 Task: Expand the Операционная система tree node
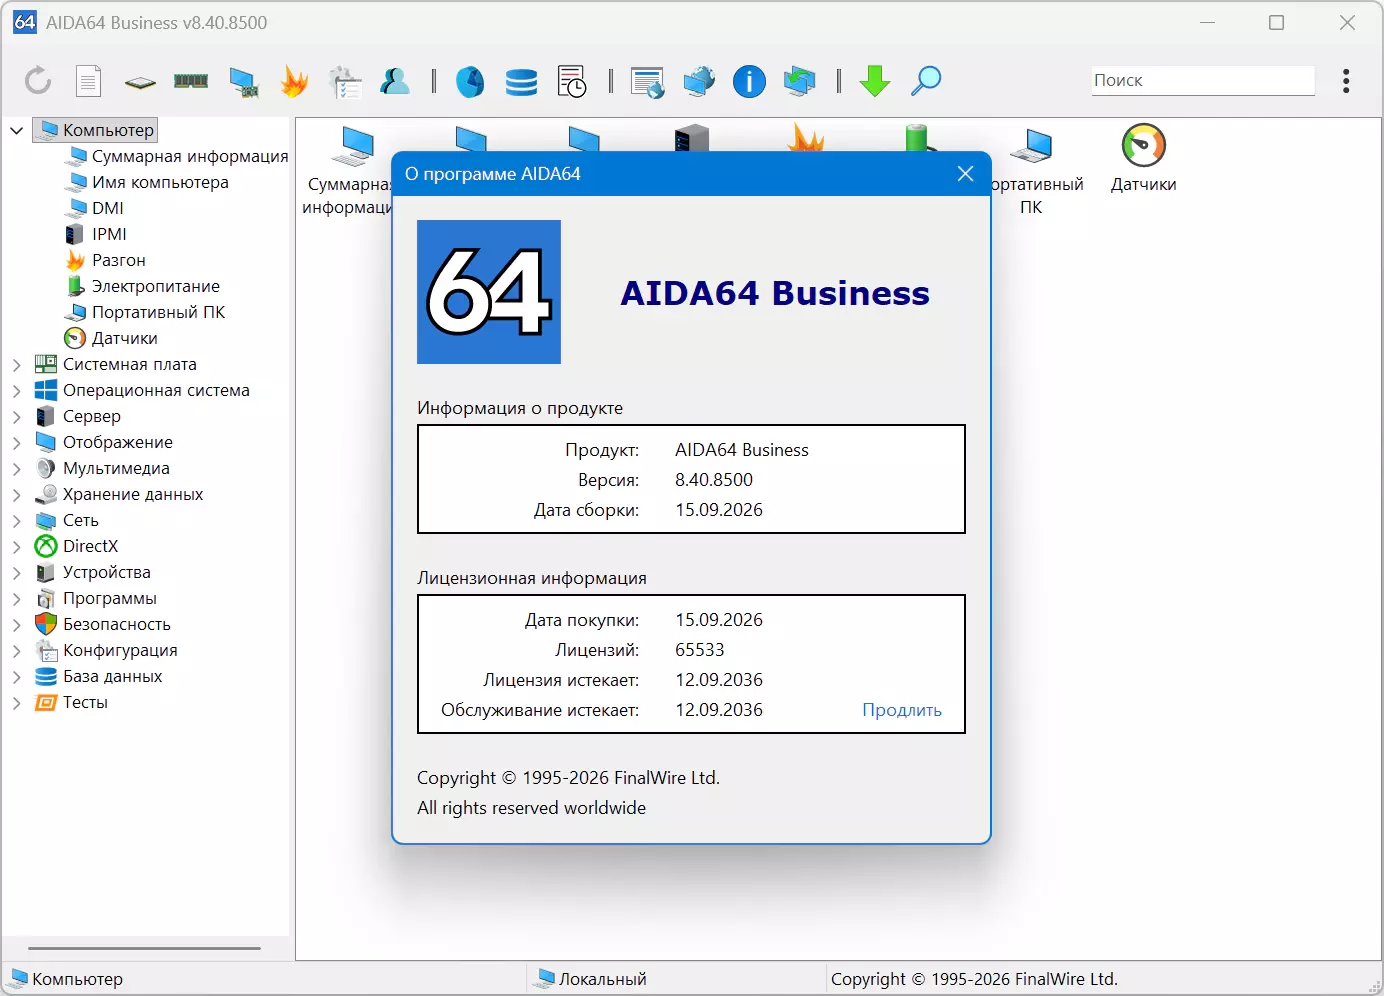point(16,390)
